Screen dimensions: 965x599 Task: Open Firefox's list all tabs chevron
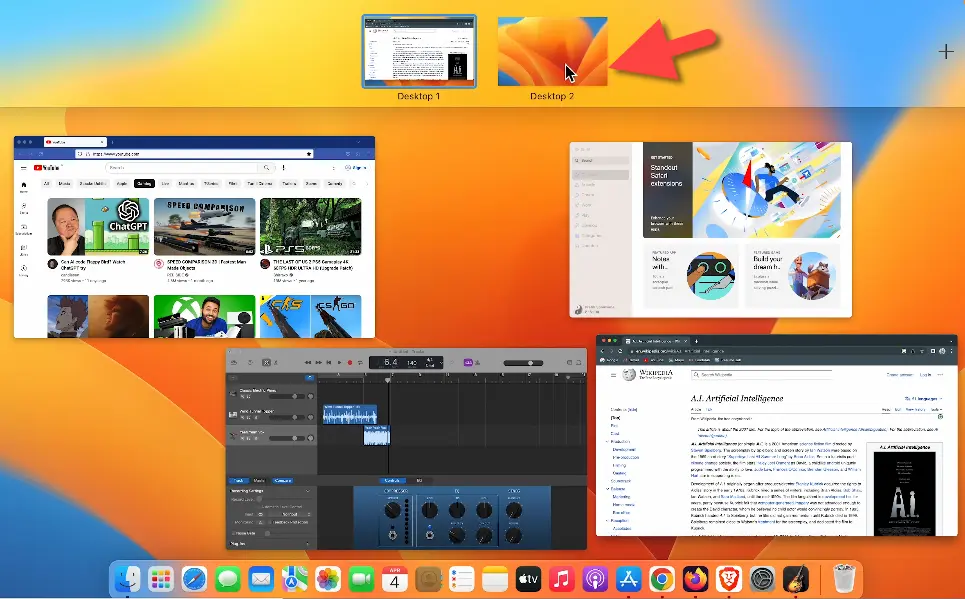[359, 142]
